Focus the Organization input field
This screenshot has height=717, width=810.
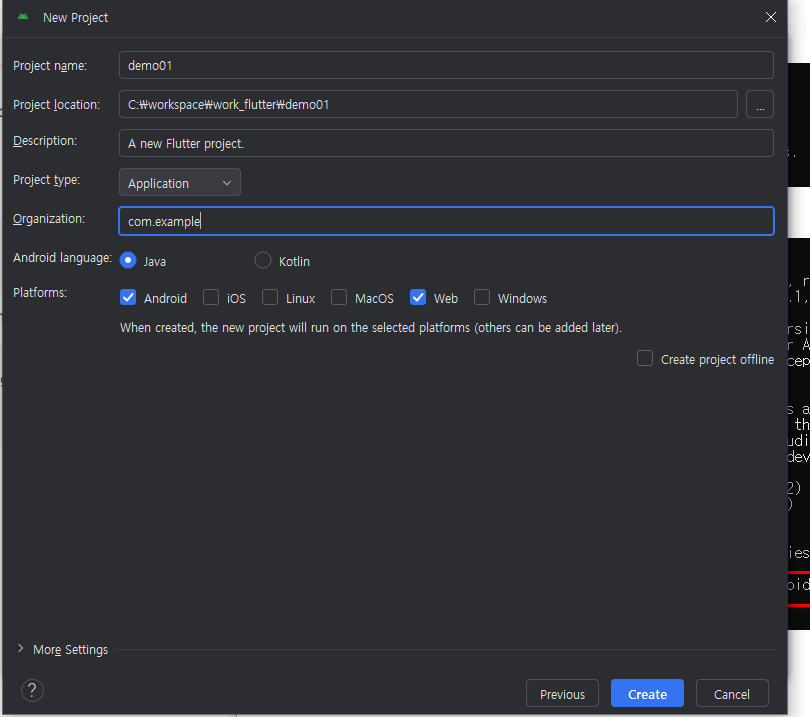446,221
